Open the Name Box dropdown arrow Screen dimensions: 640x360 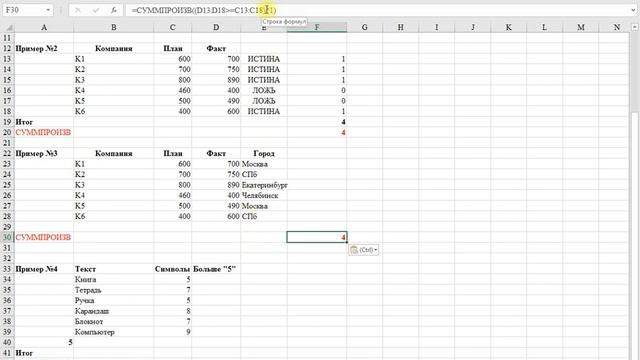pyautogui.click(x=48, y=10)
